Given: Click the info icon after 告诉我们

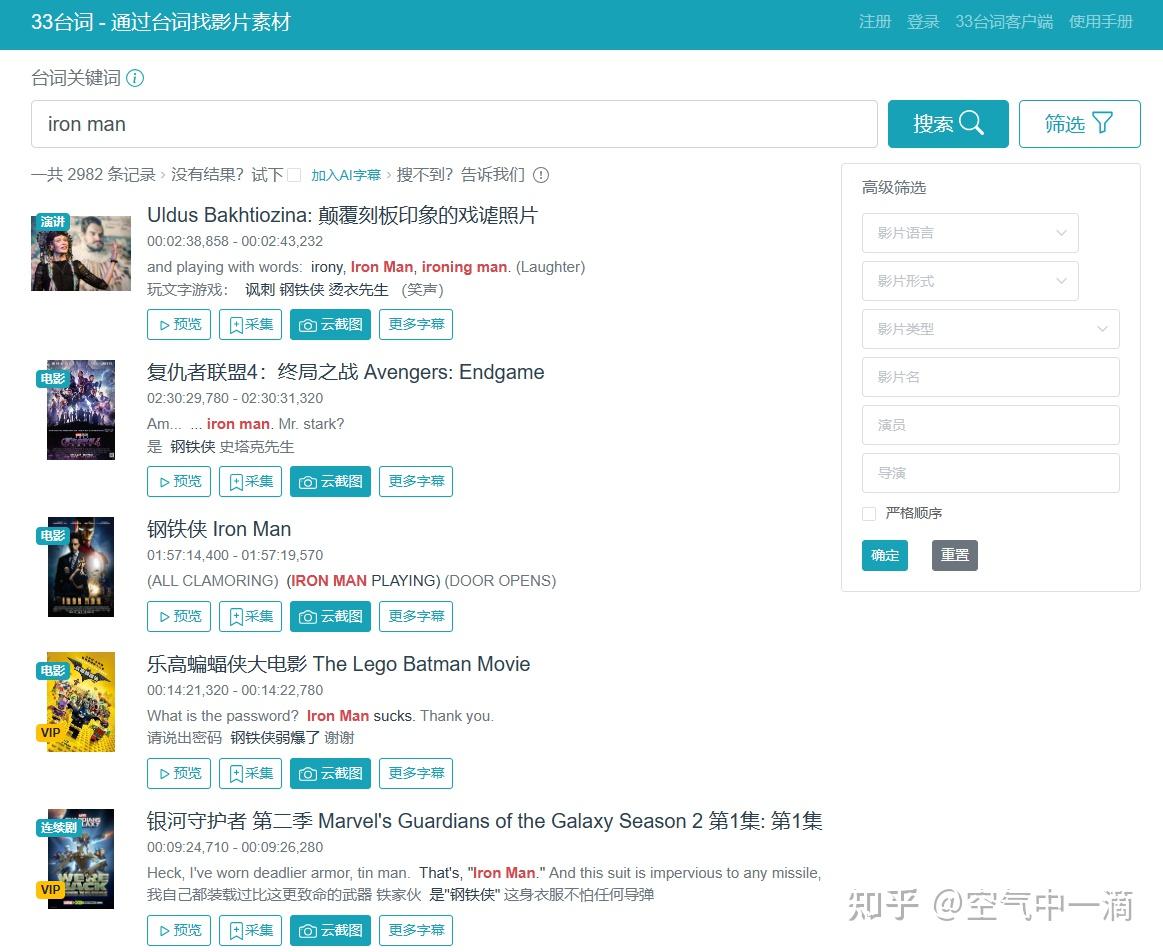Looking at the screenshot, I should pyautogui.click(x=541, y=175).
